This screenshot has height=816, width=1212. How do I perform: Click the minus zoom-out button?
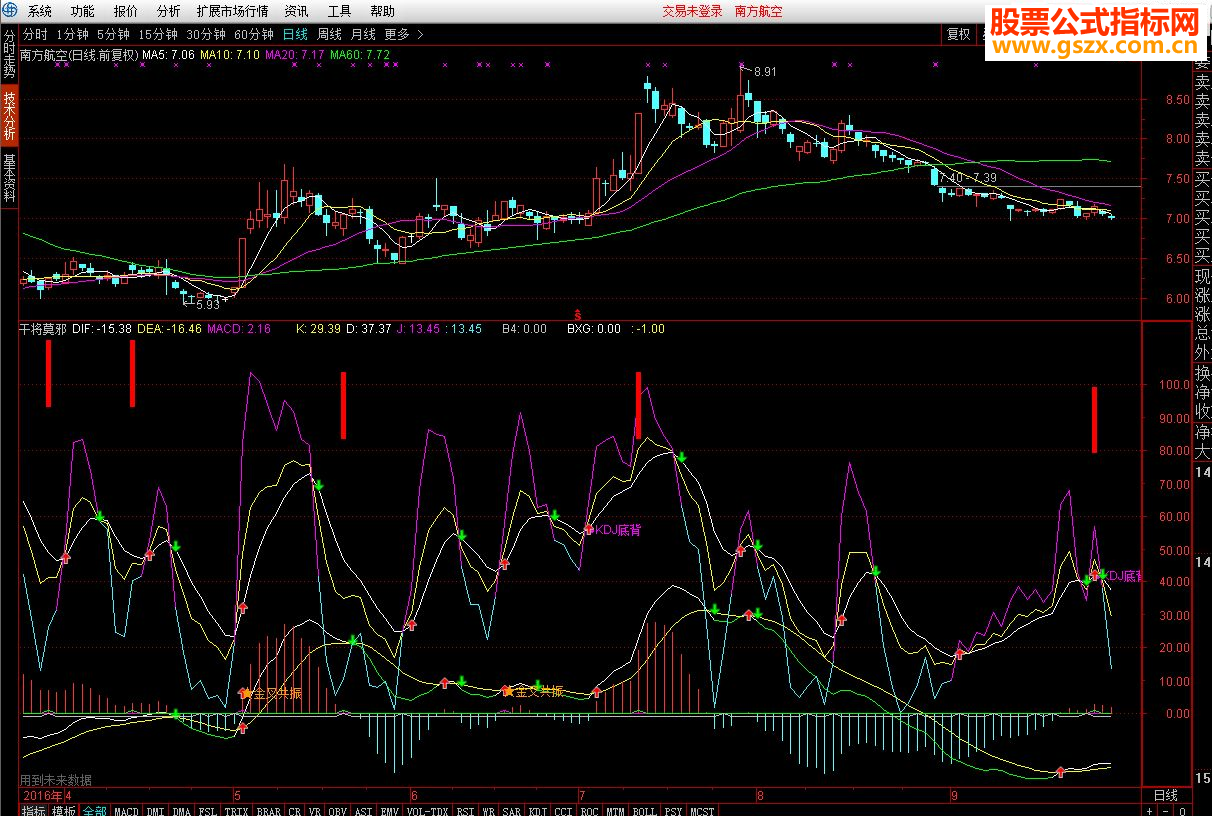pos(1166,810)
